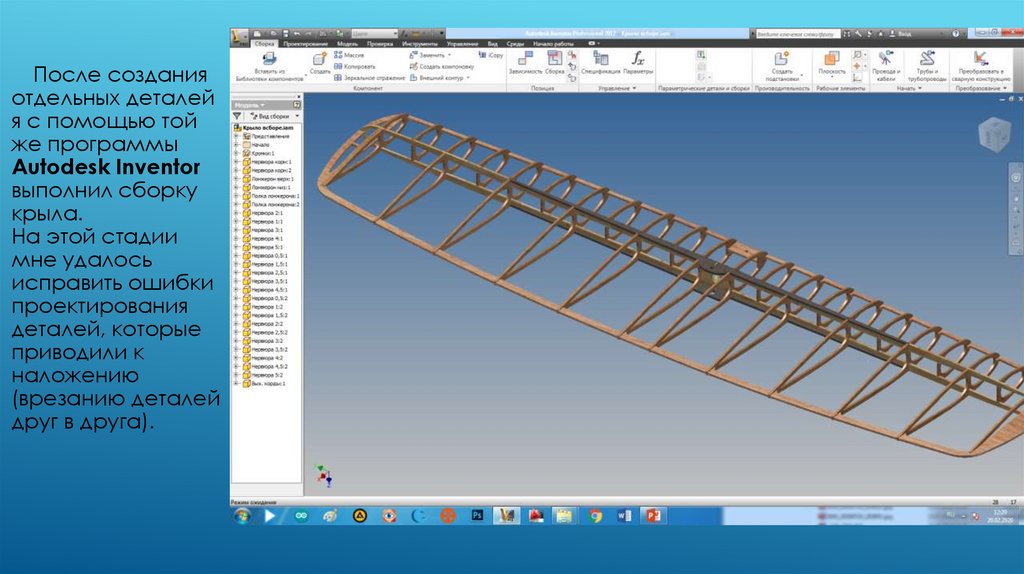Click the Insert from Content Center icon

click(269, 59)
